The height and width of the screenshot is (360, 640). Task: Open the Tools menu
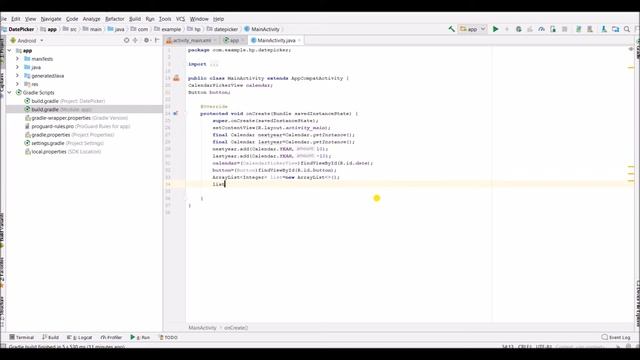(x=165, y=19)
